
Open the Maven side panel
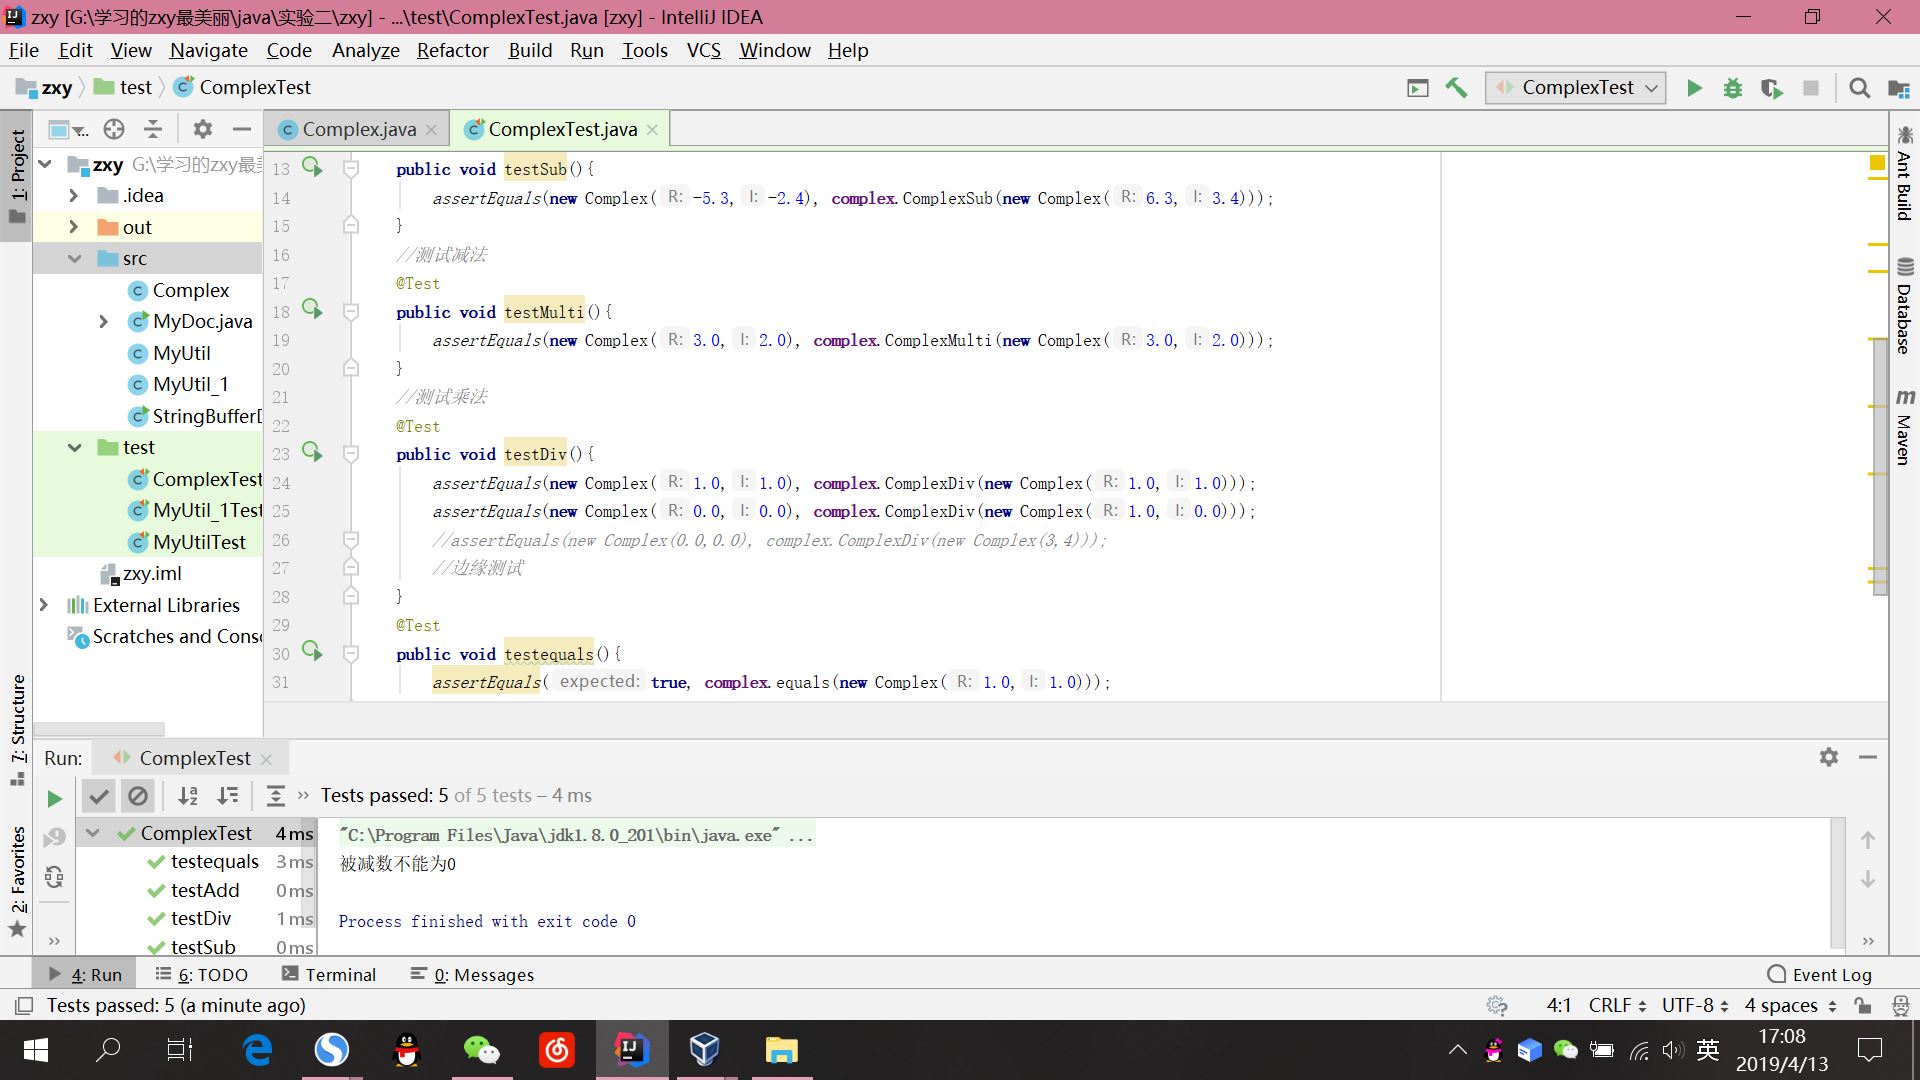[x=1904, y=427]
